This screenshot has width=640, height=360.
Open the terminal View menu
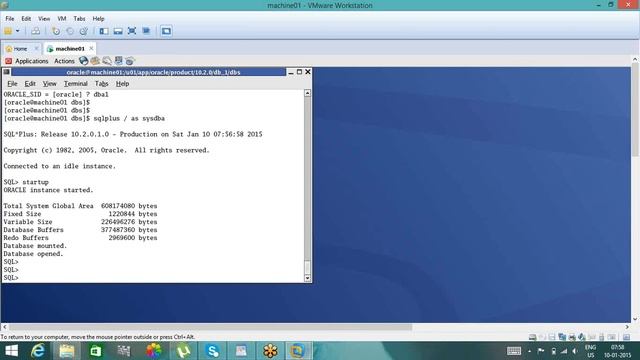click(49, 84)
